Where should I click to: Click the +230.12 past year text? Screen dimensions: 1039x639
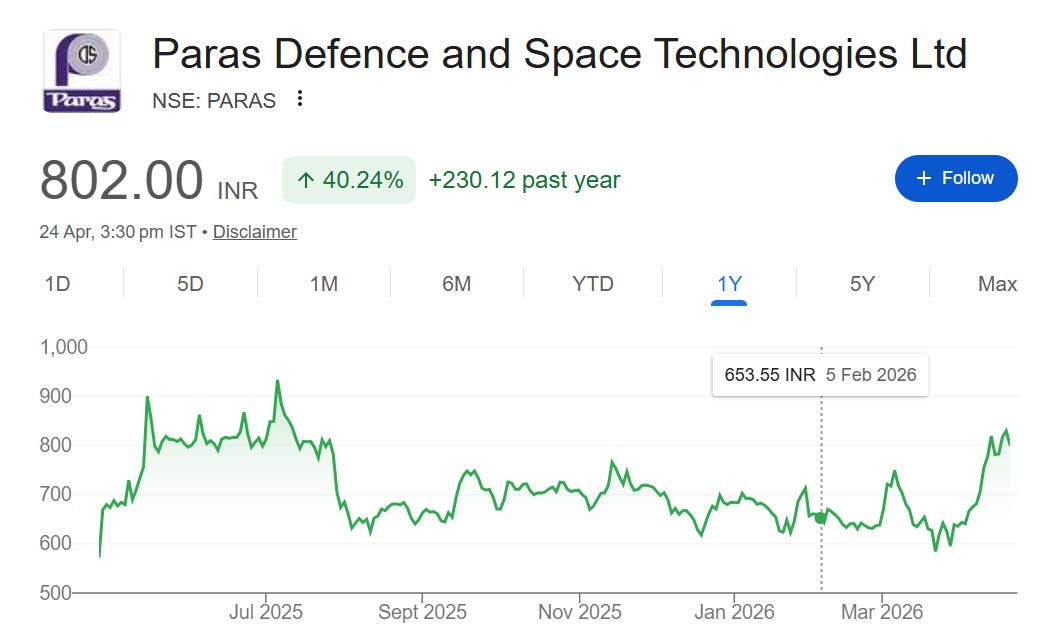(x=524, y=180)
